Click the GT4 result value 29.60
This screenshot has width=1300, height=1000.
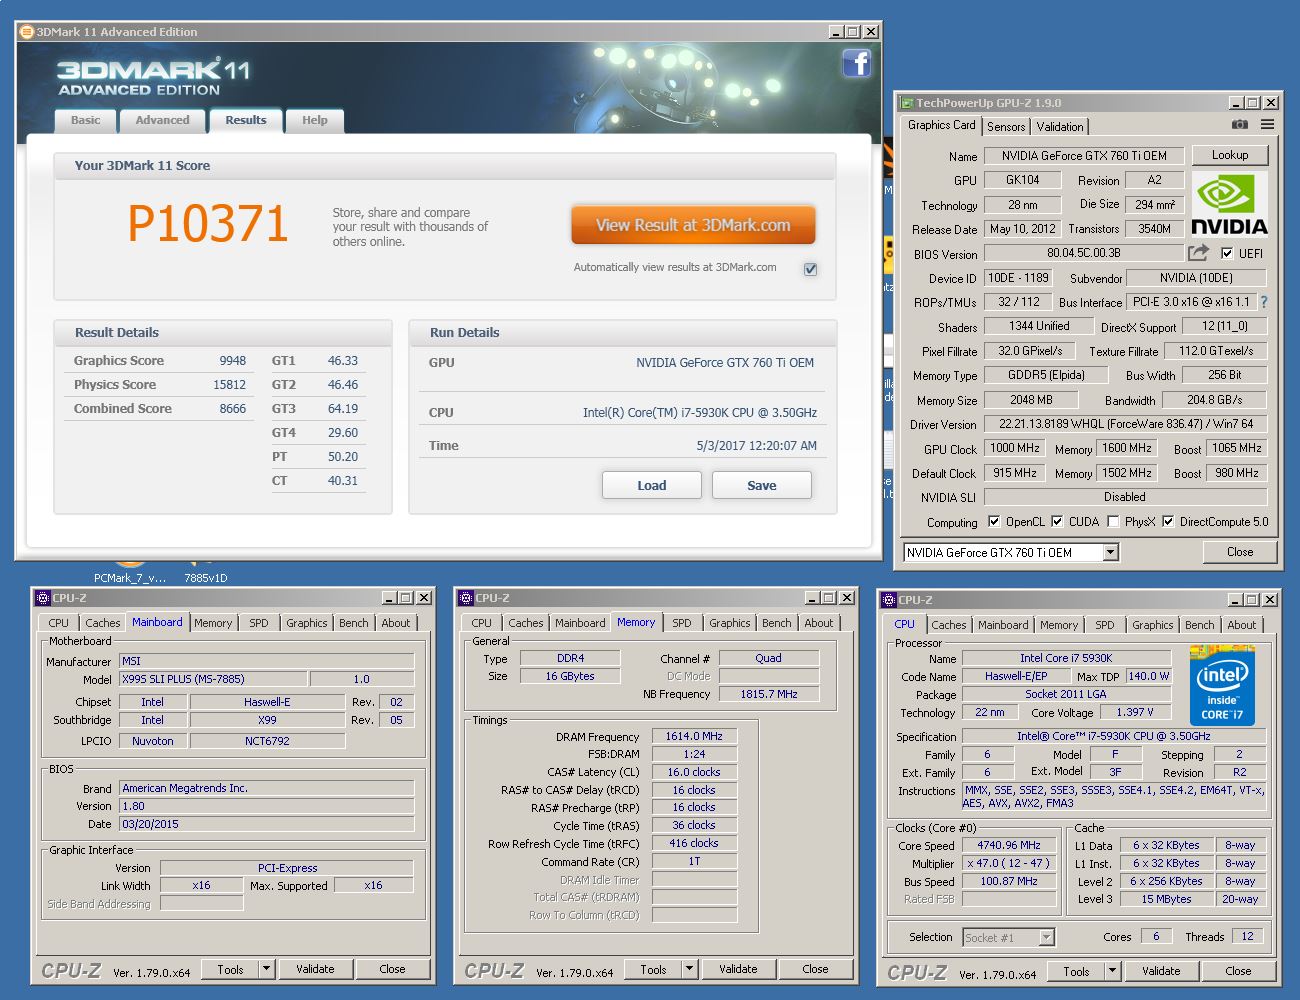[343, 433]
